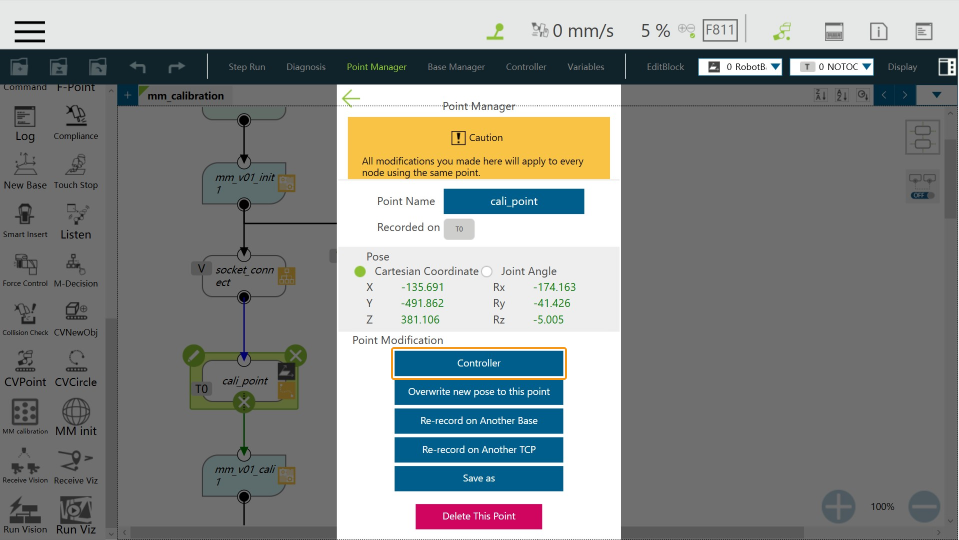Open Diagnosis menu
The height and width of the screenshot is (540, 959).
(x=306, y=67)
